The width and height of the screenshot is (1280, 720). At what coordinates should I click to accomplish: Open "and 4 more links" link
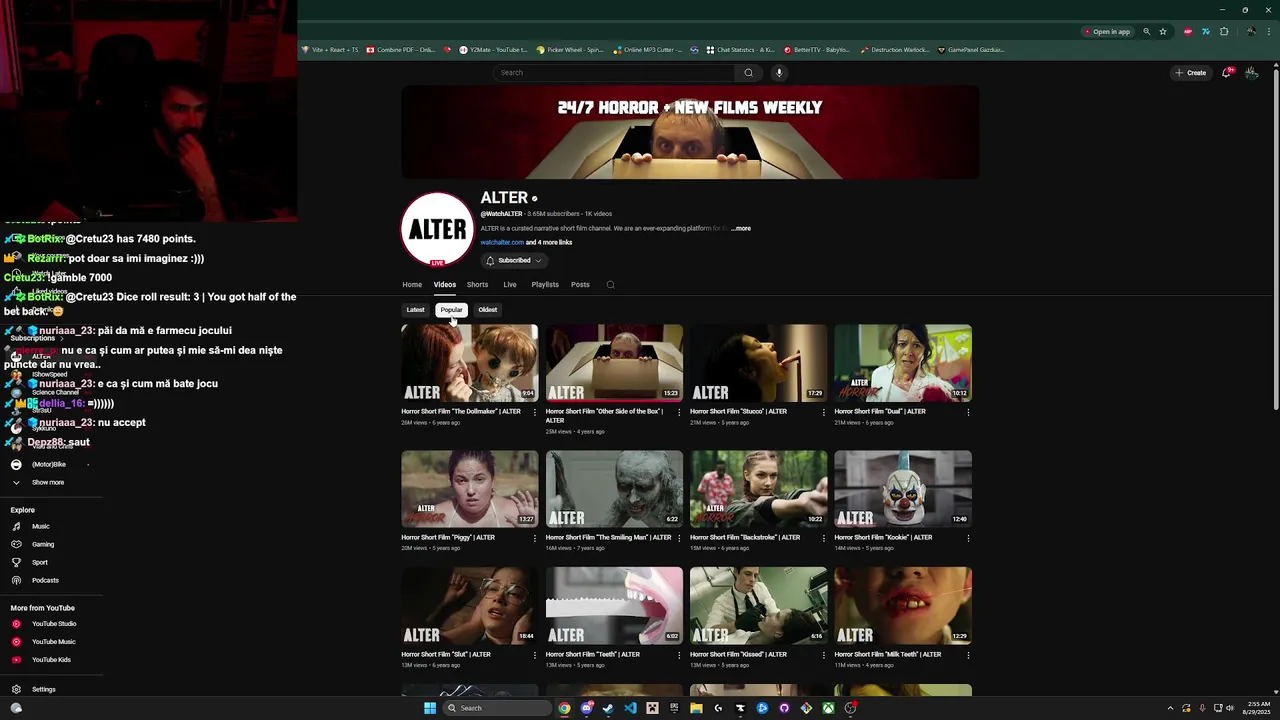click(549, 242)
